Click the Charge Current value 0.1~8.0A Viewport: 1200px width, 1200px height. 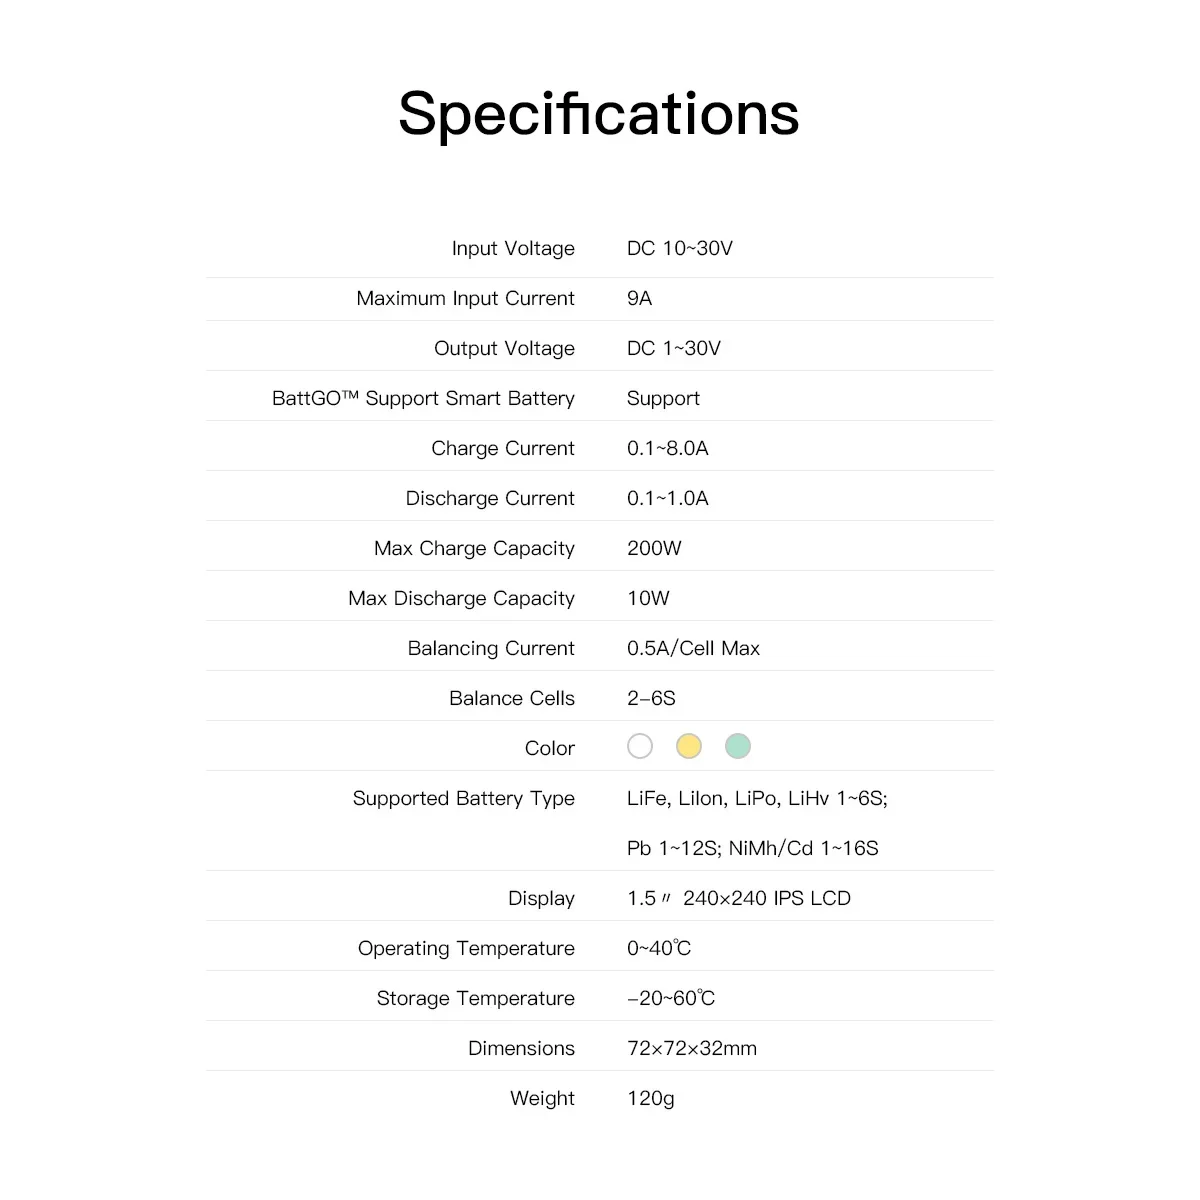pyautogui.click(x=668, y=448)
